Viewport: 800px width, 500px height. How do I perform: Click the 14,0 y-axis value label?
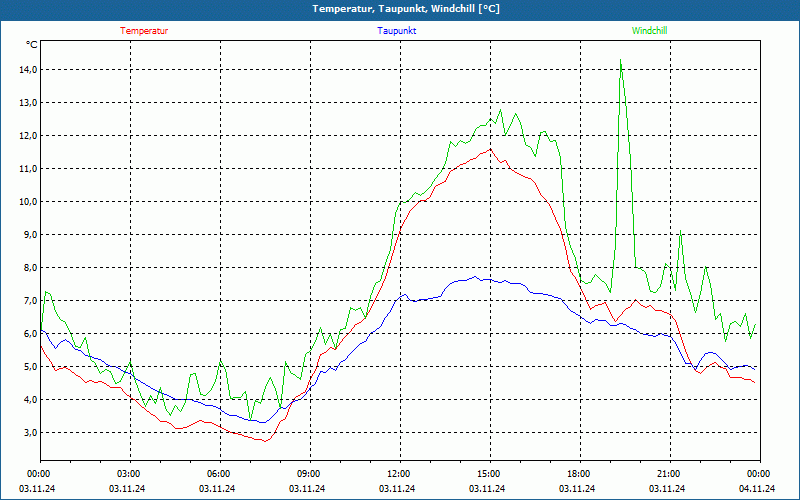click(25, 70)
